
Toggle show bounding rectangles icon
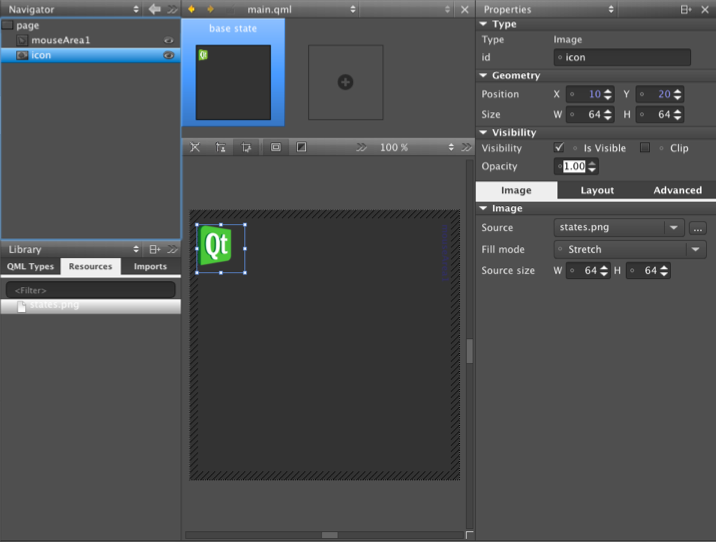click(276, 147)
